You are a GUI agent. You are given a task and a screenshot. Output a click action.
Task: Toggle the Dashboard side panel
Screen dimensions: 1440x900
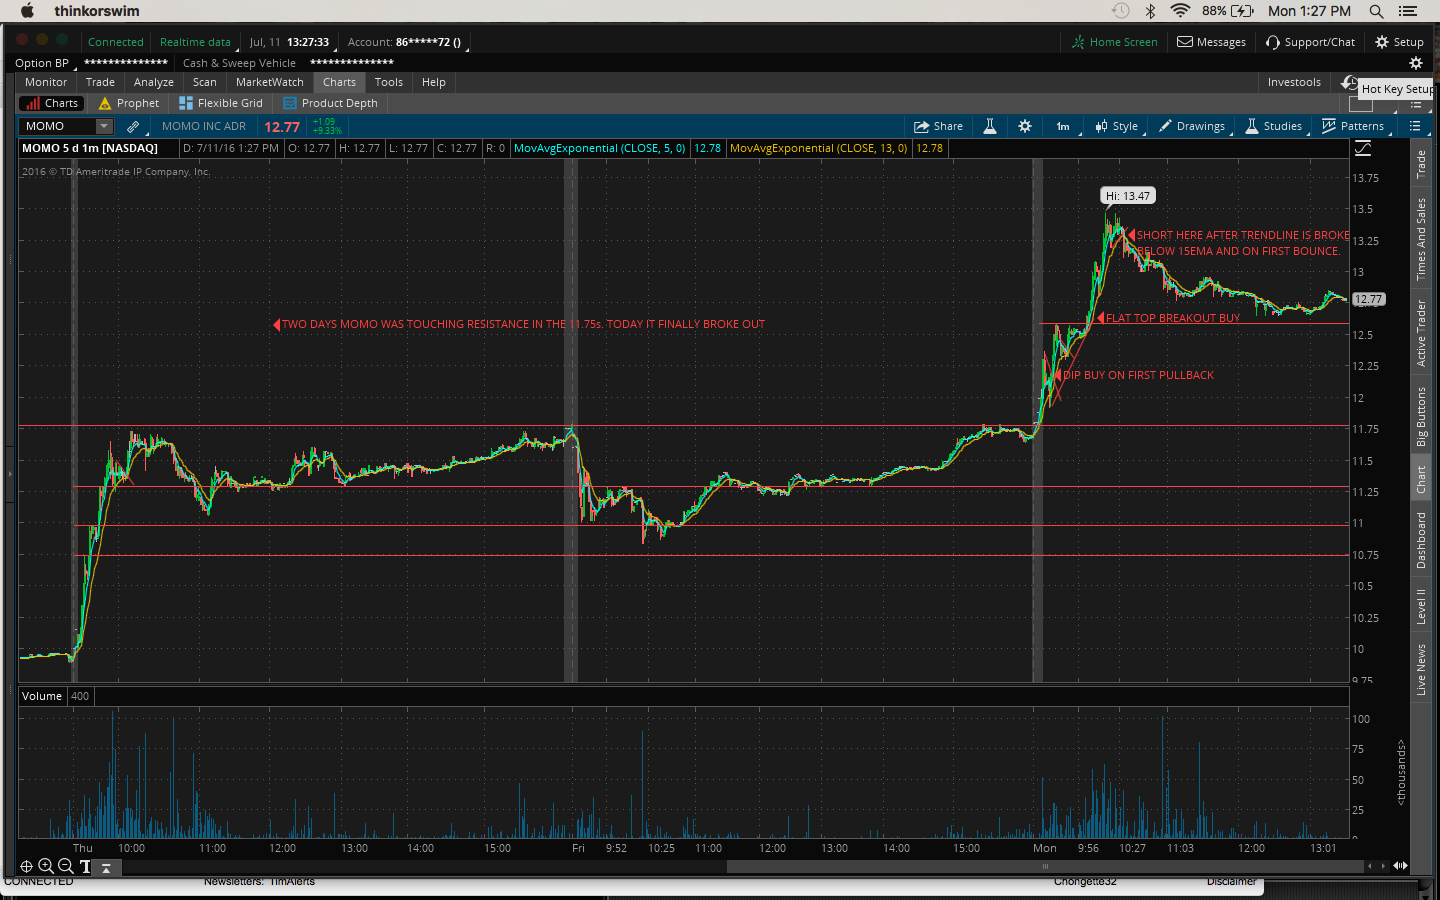(x=1421, y=541)
